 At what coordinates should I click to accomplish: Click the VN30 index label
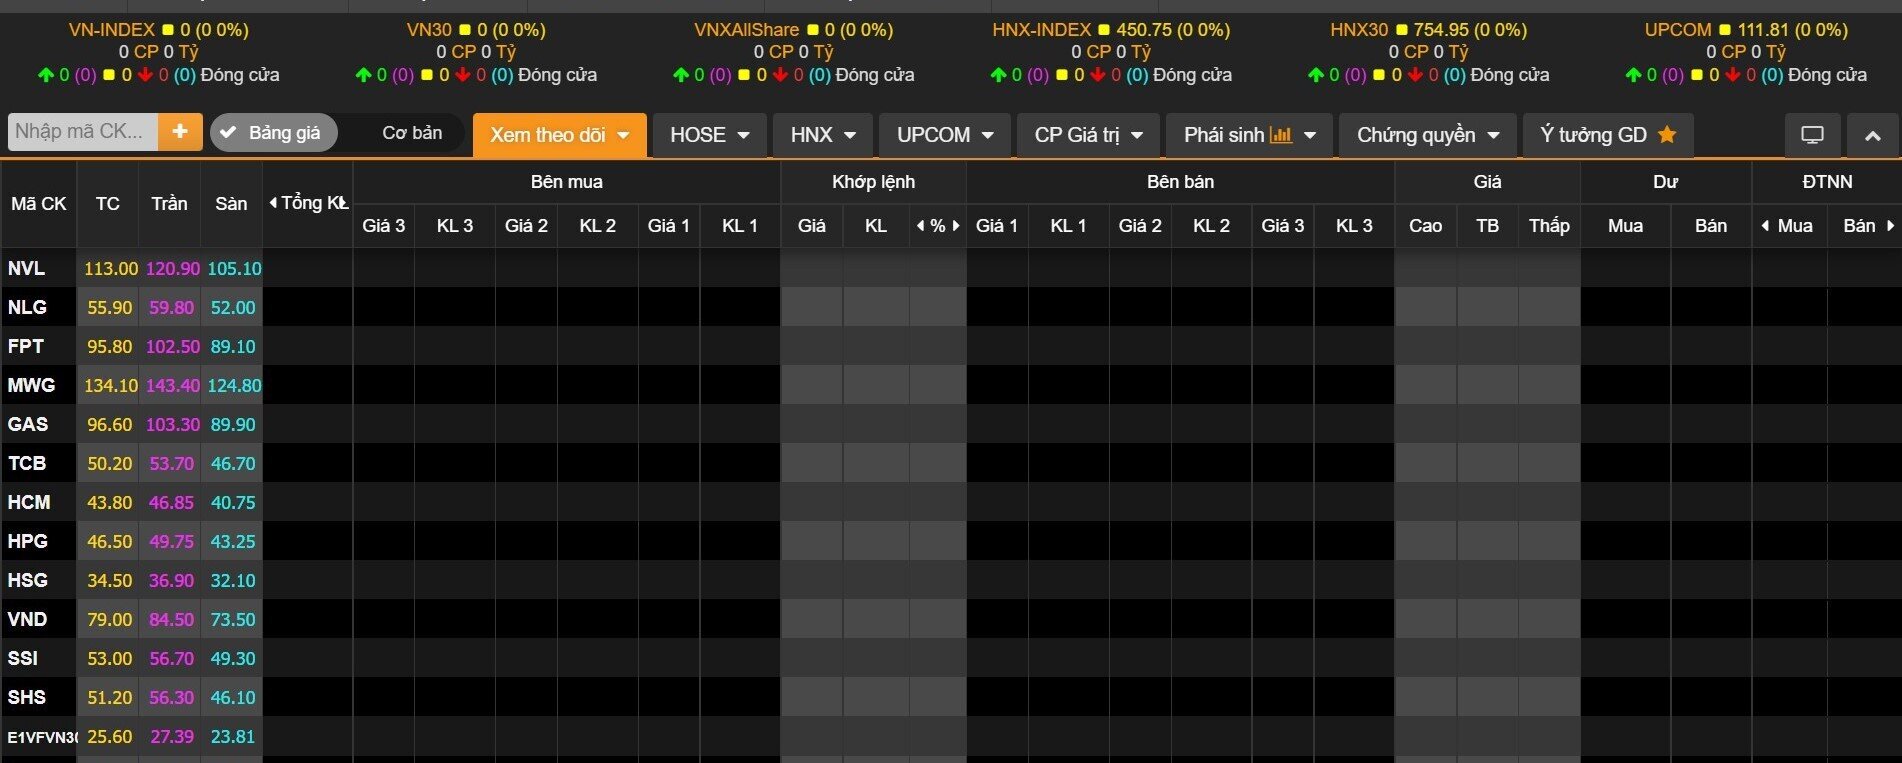click(429, 30)
